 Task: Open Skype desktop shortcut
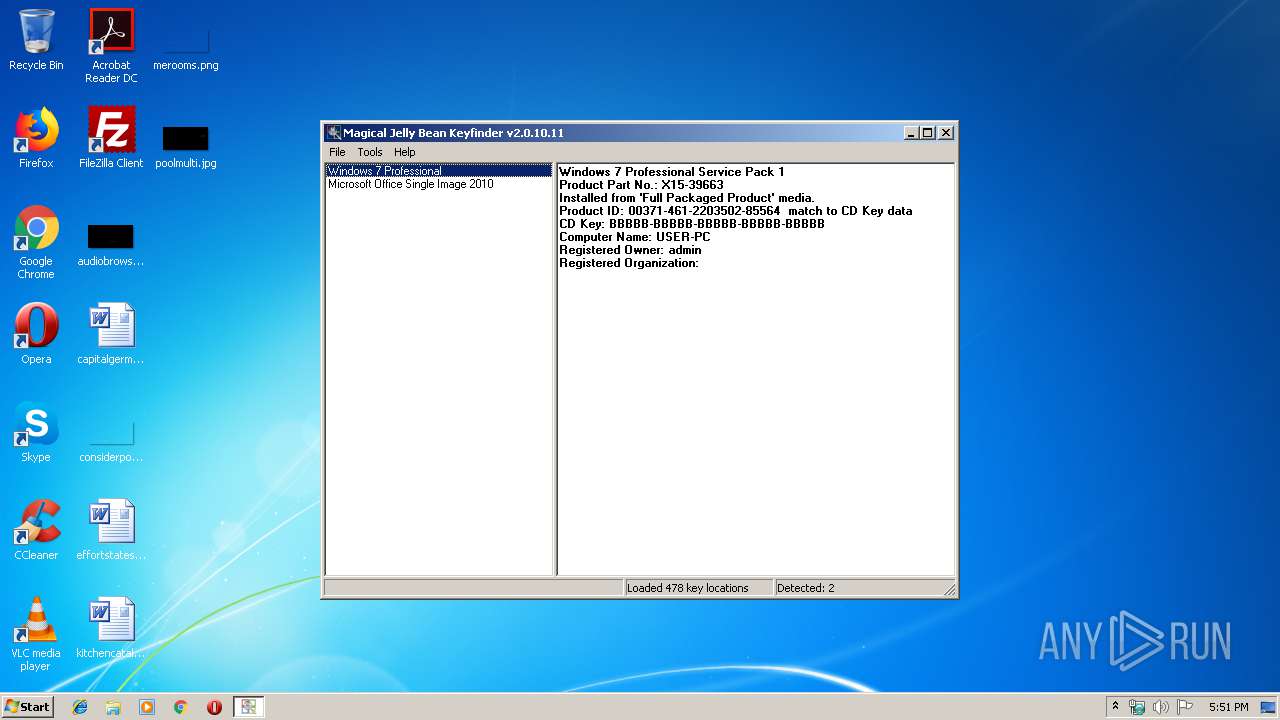click(x=36, y=432)
